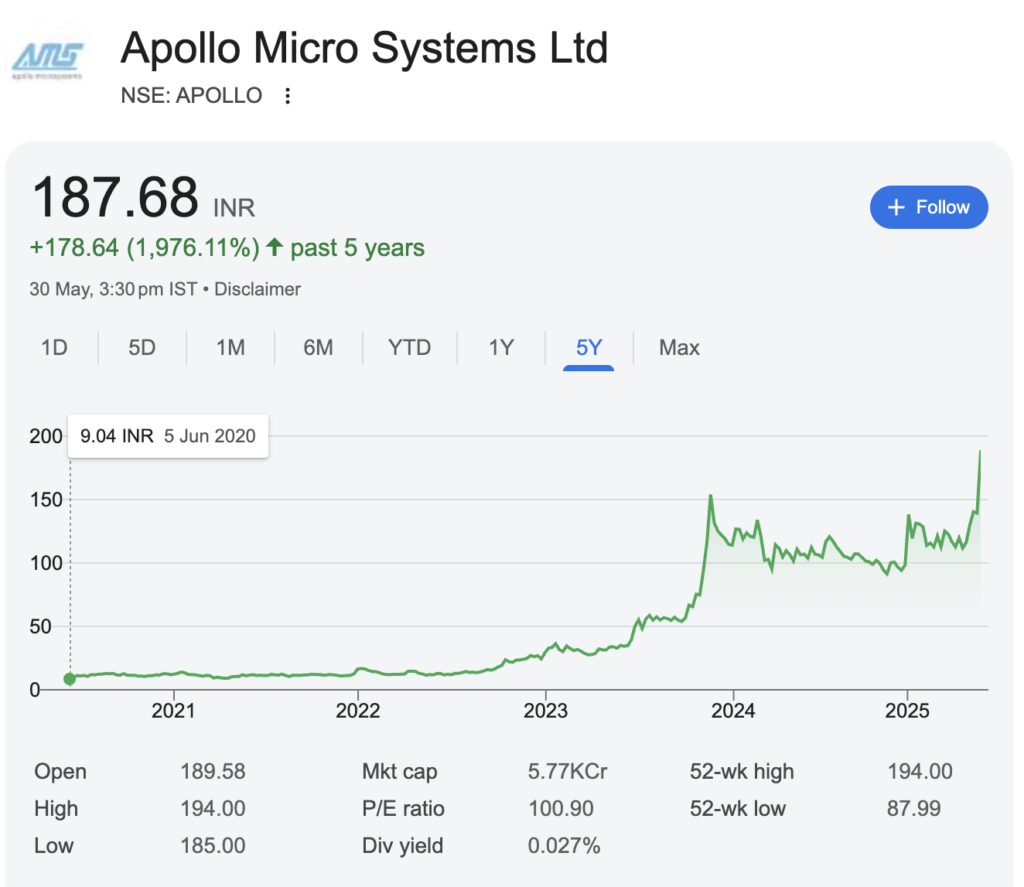Open the Disclaimer link

(257, 289)
